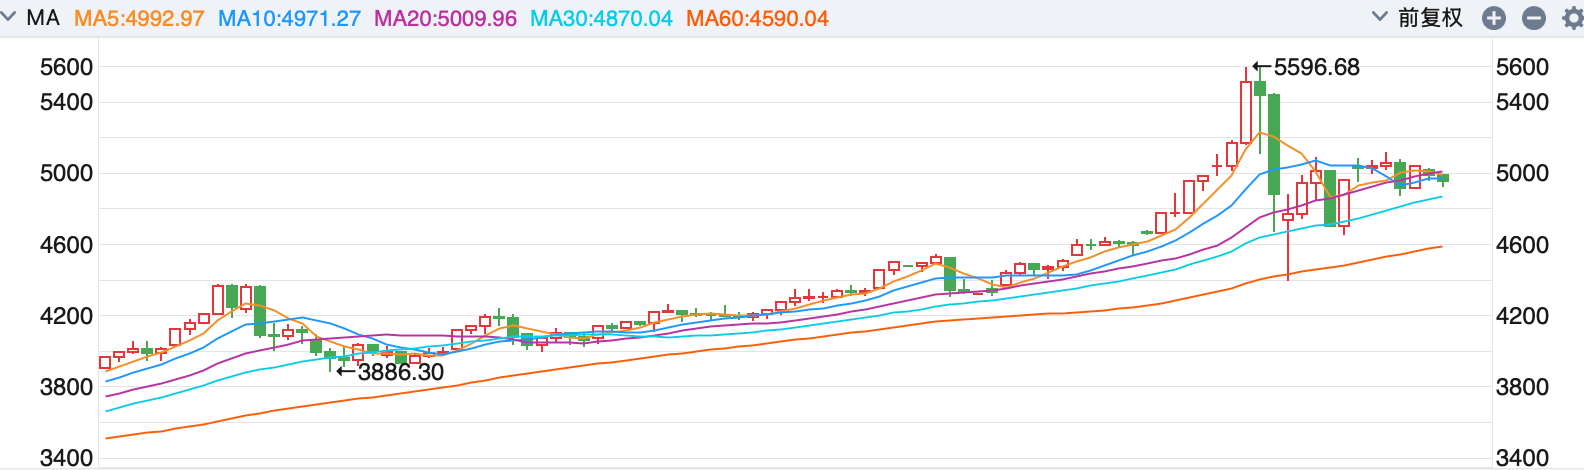Click the 3886.30 low price label

401,372
